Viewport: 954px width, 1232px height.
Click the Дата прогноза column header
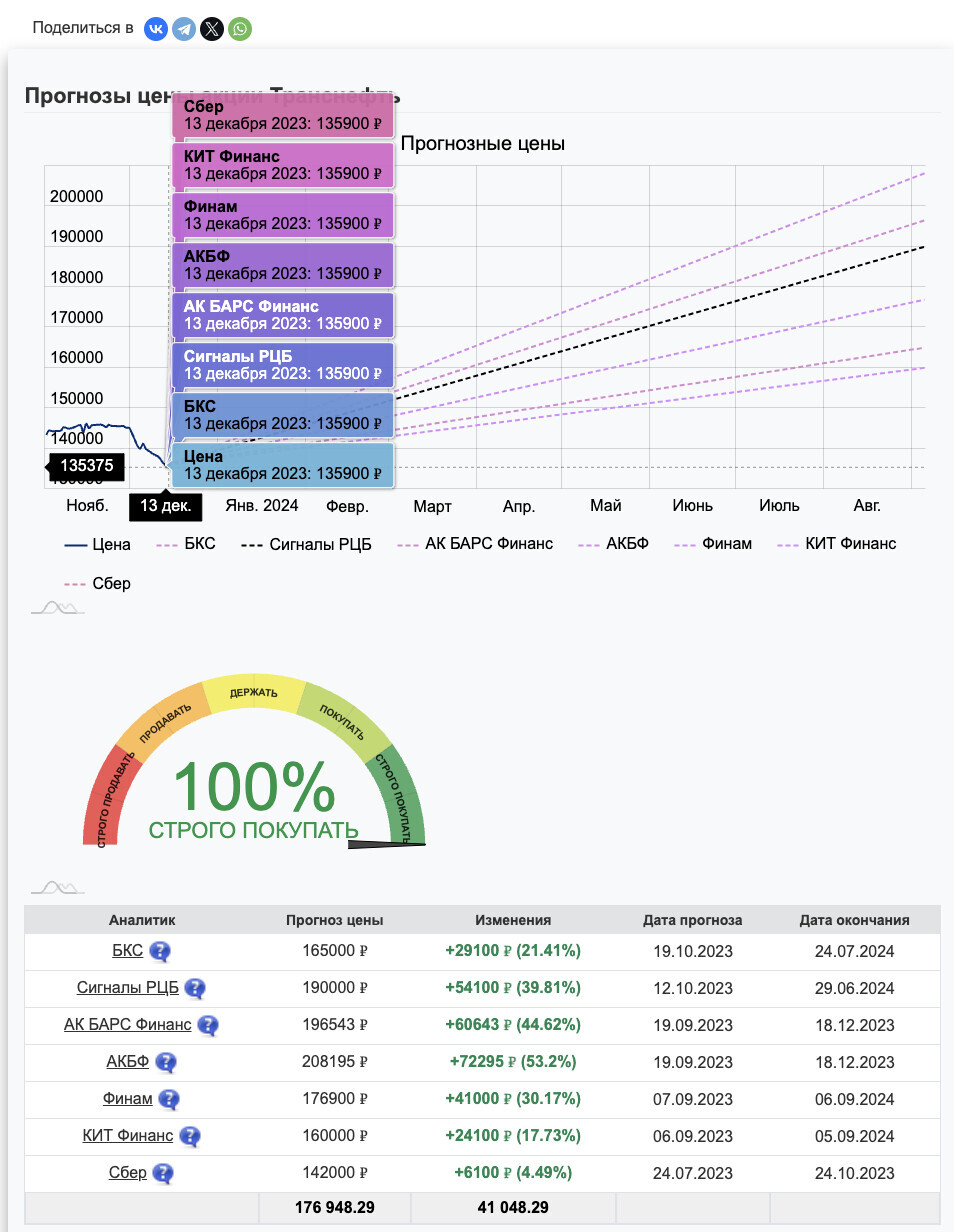[693, 920]
